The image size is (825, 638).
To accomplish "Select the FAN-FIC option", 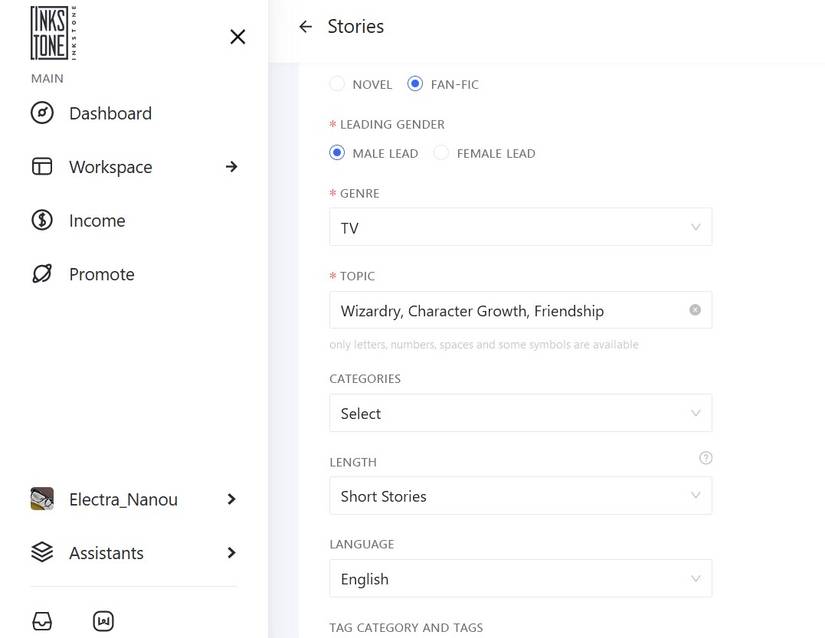I will tap(415, 84).
